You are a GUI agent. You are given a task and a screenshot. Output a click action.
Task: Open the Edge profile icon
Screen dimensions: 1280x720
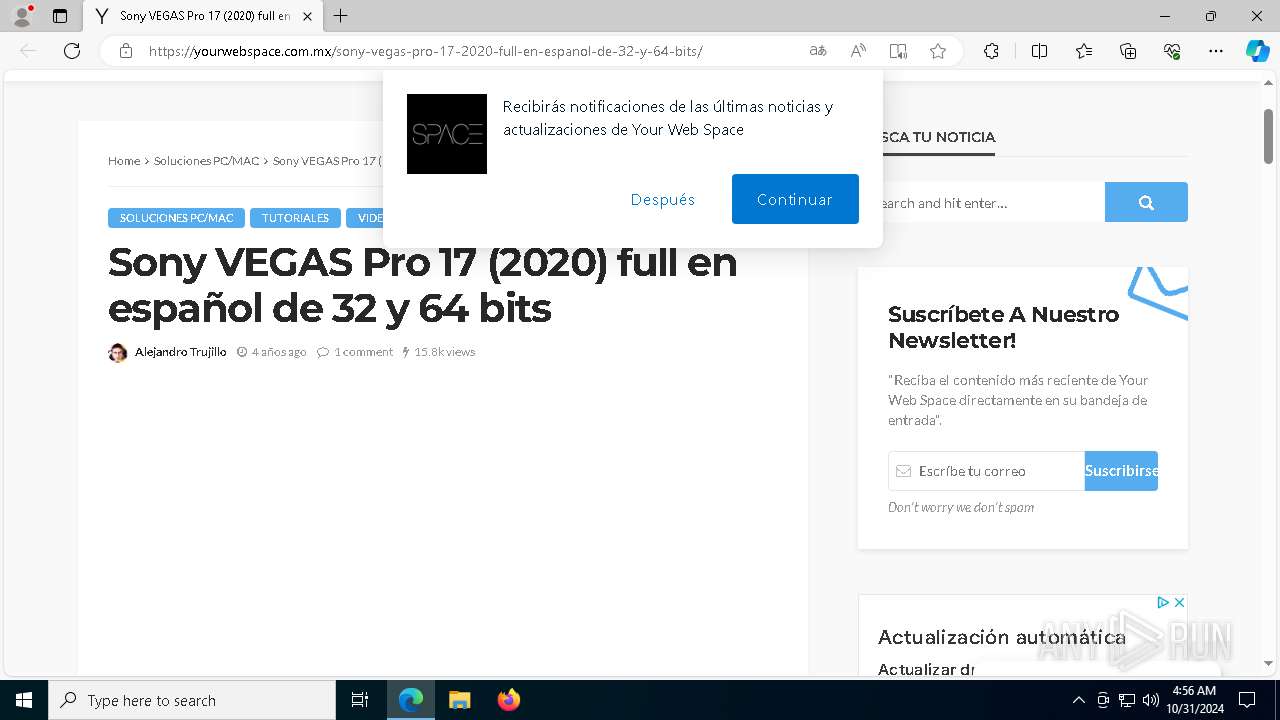point(22,16)
